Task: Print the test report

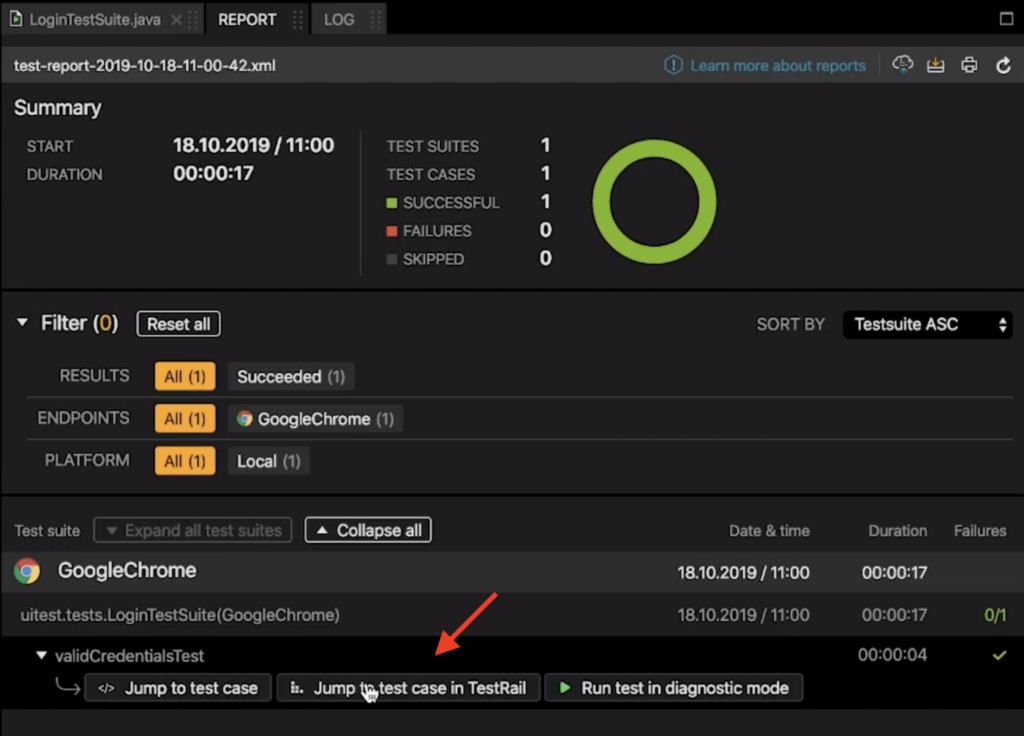Action: click(969, 65)
